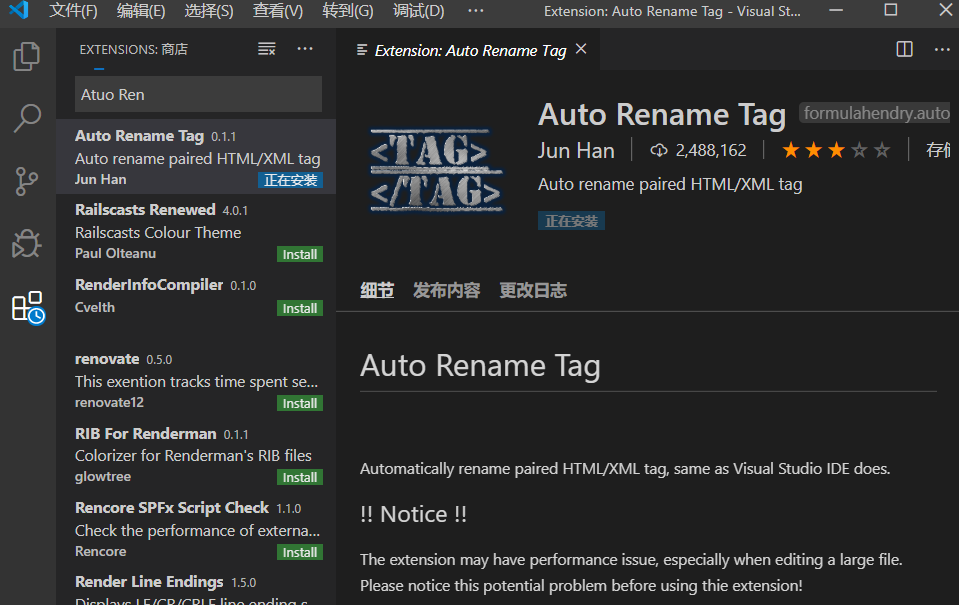Click the download count cloud icon
Viewport: 959px width, 605px height.
(x=658, y=150)
